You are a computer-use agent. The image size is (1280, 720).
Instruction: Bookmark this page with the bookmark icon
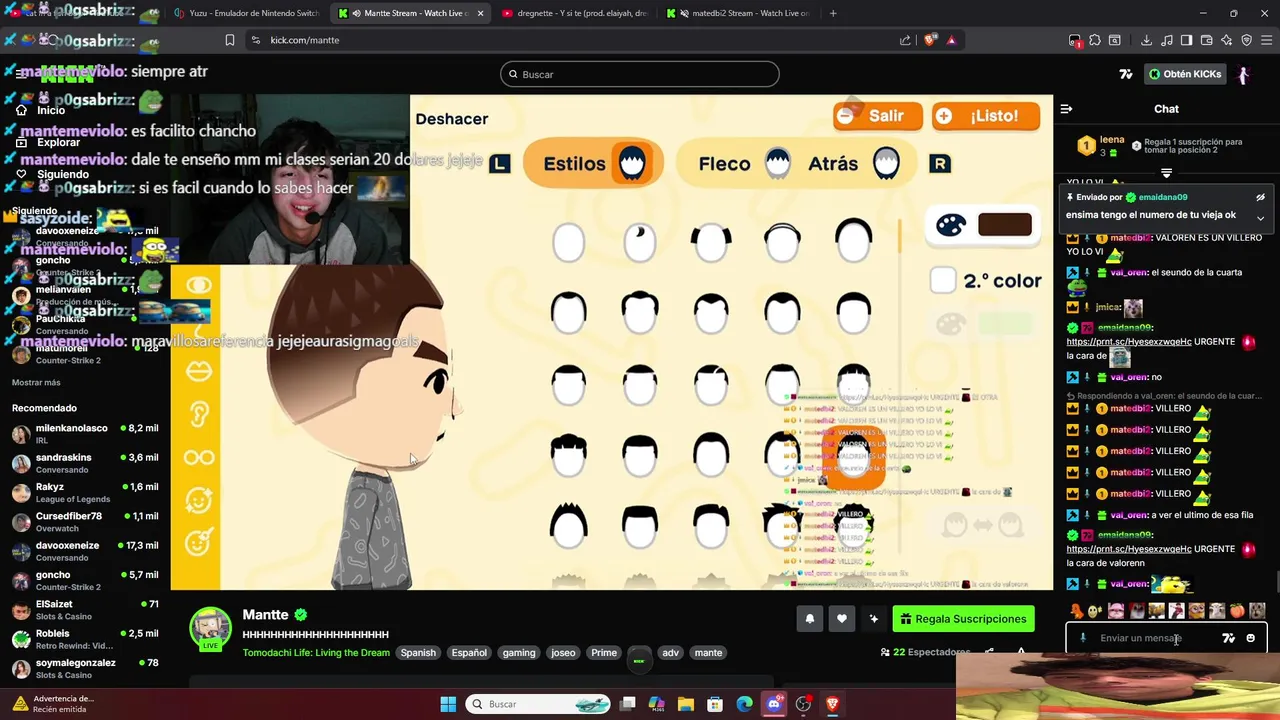(230, 40)
